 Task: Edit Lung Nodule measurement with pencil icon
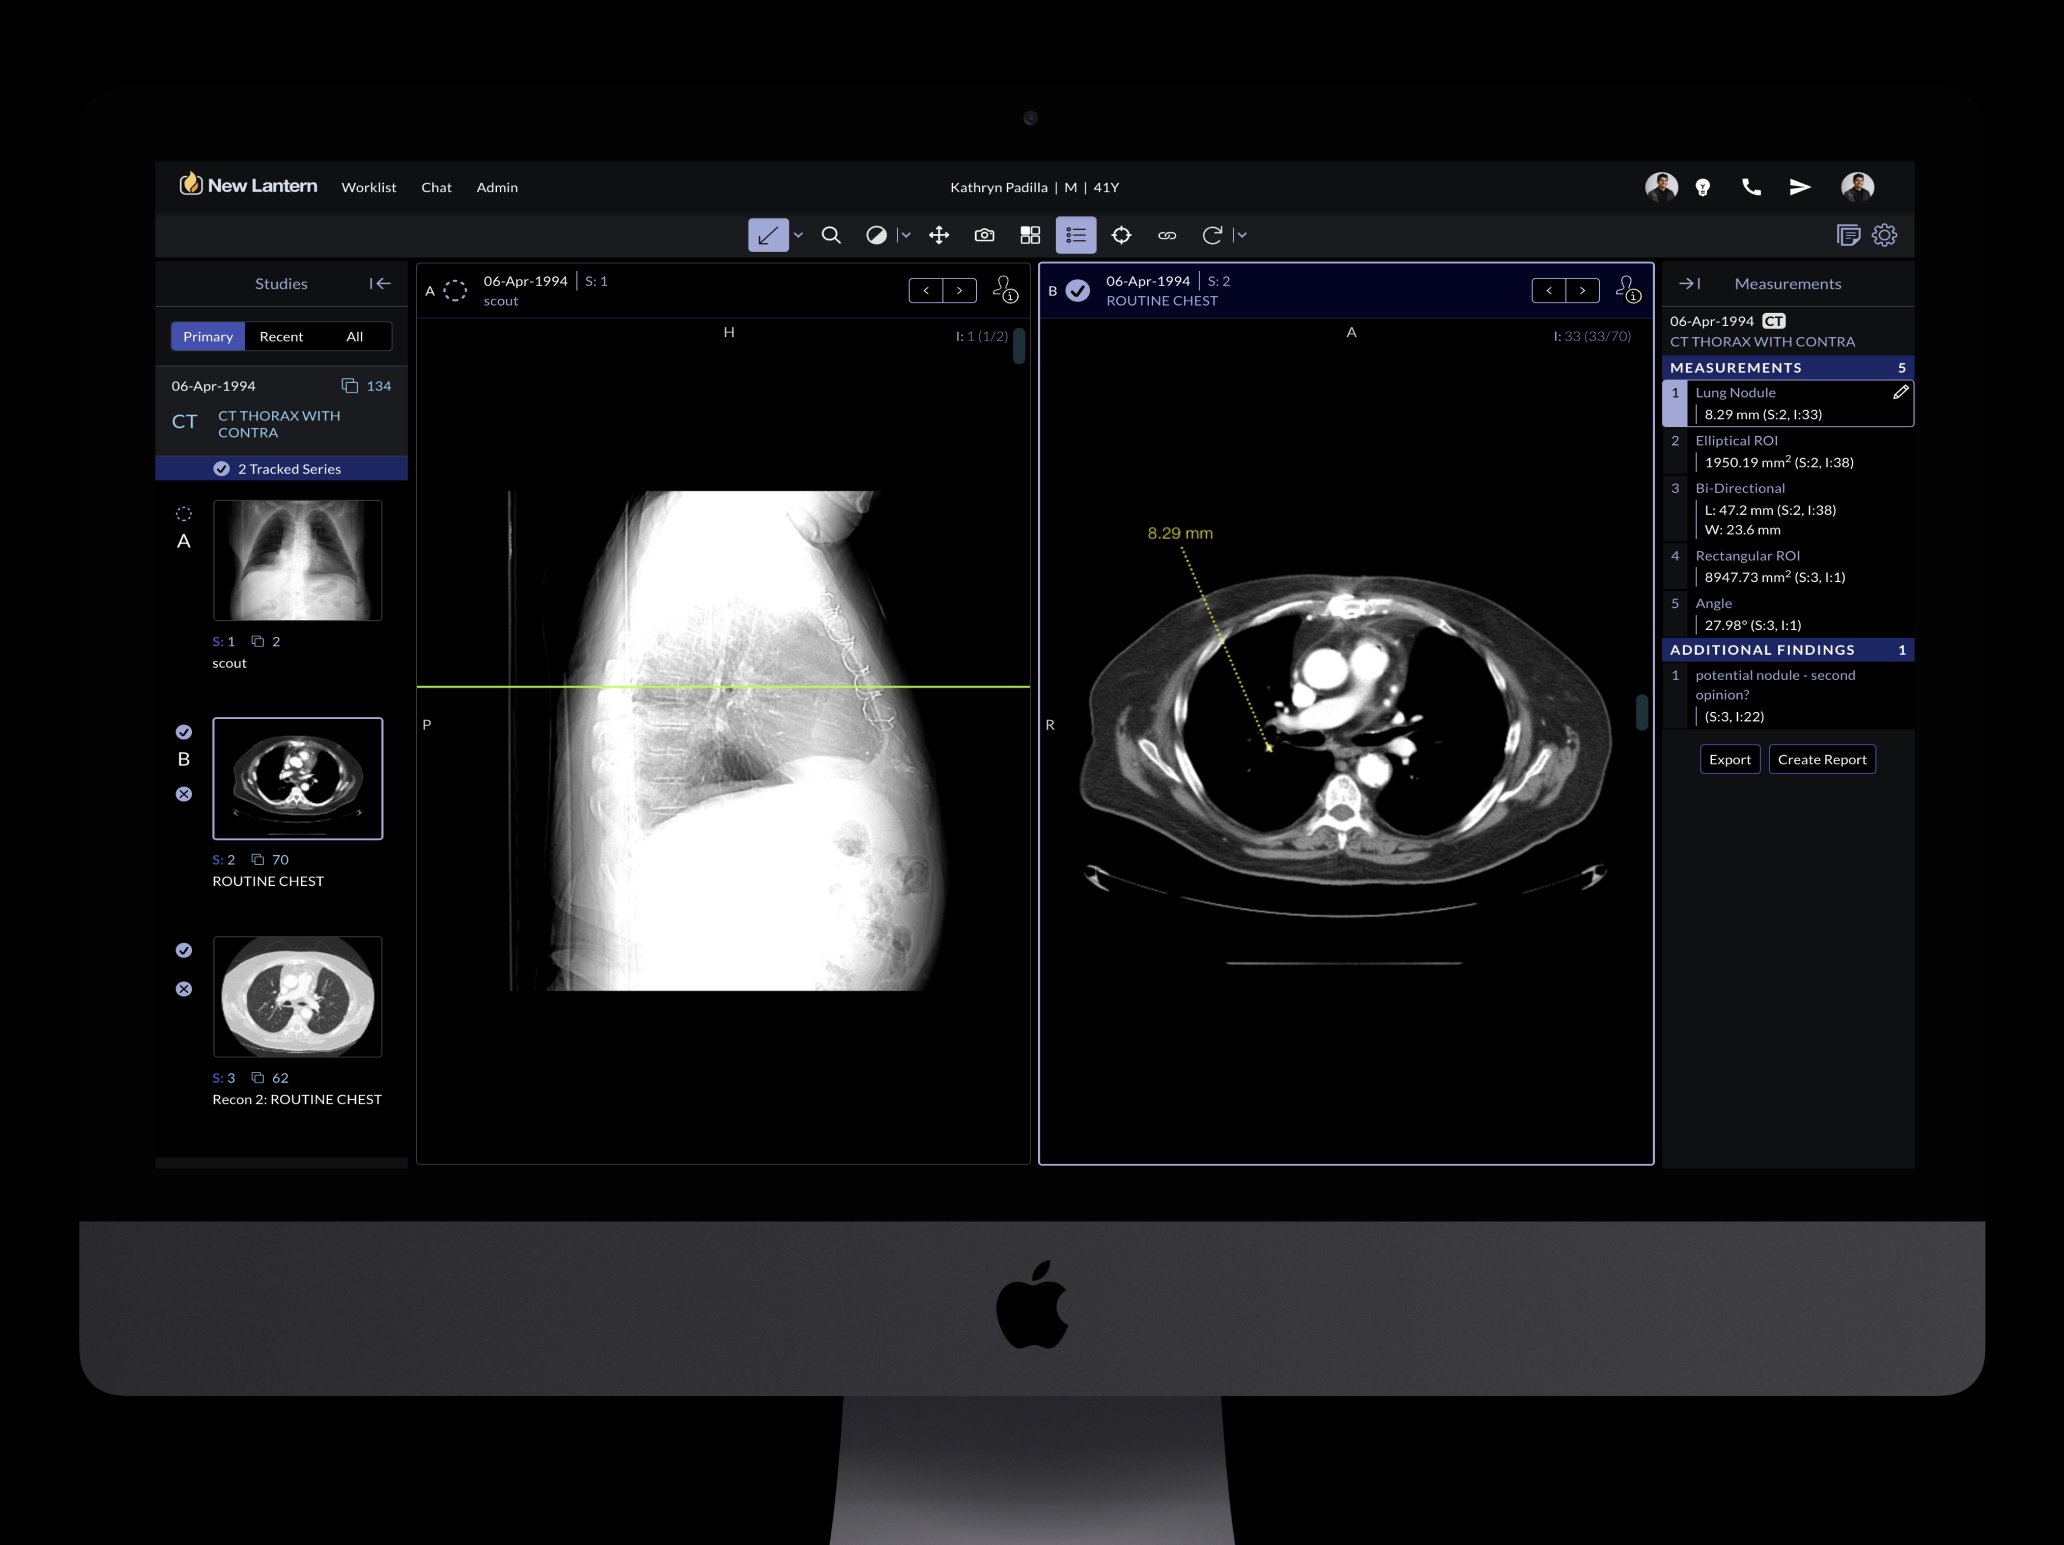point(1900,392)
